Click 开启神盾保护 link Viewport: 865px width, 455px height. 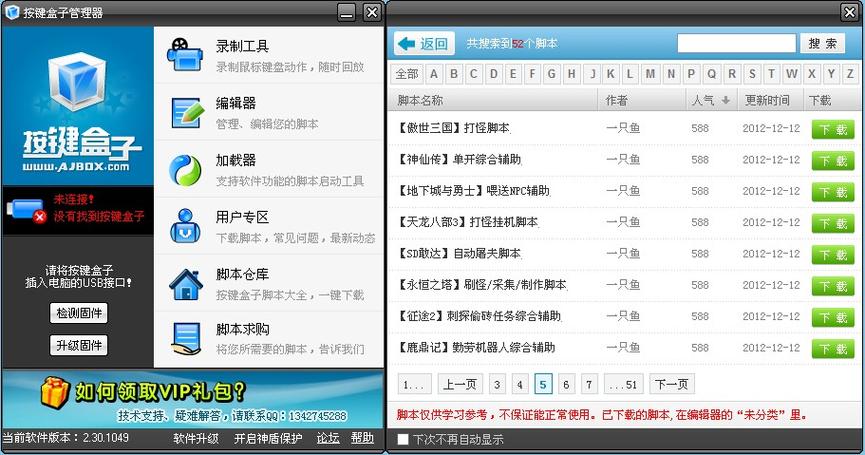(268, 439)
